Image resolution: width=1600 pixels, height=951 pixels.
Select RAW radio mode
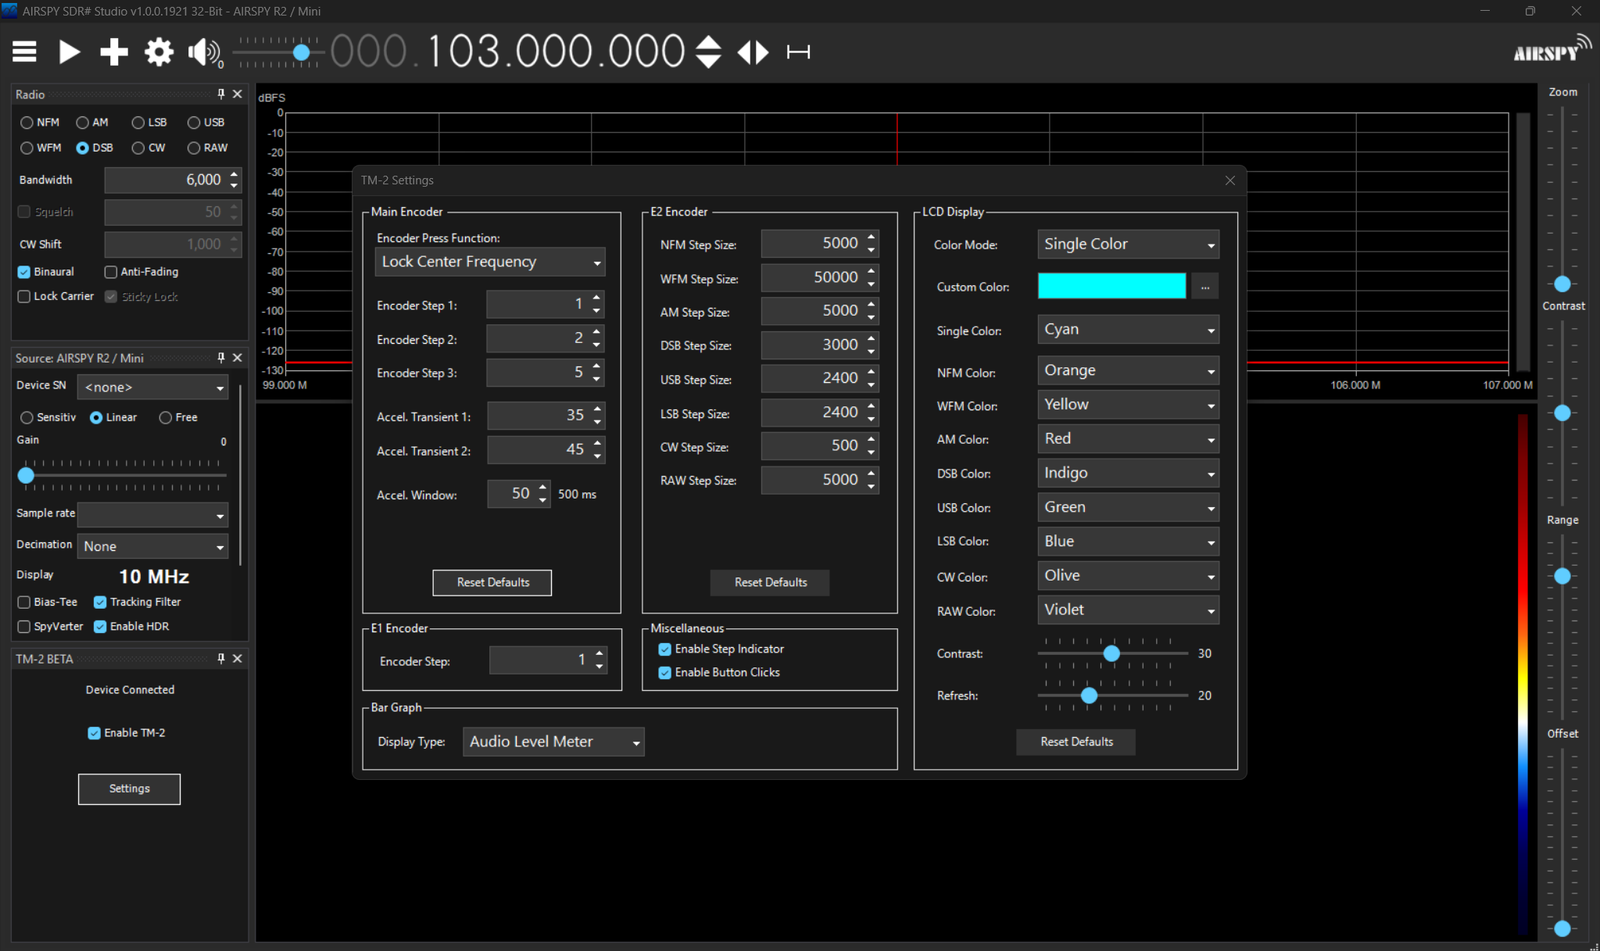[208, 148]
